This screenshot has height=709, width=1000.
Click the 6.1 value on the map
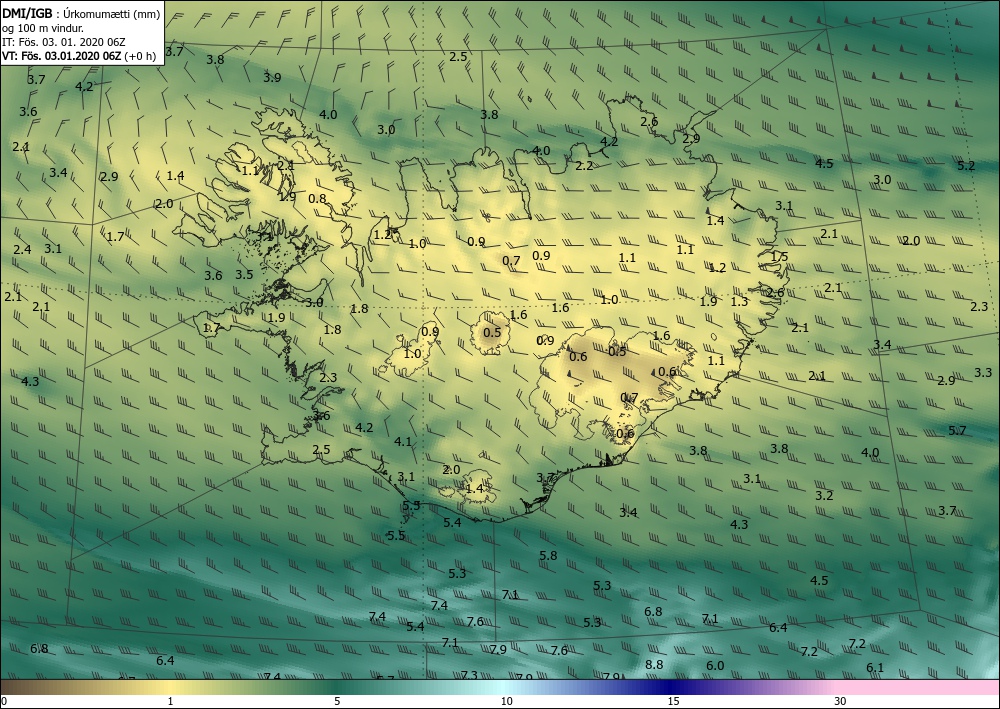coord(875,668)
